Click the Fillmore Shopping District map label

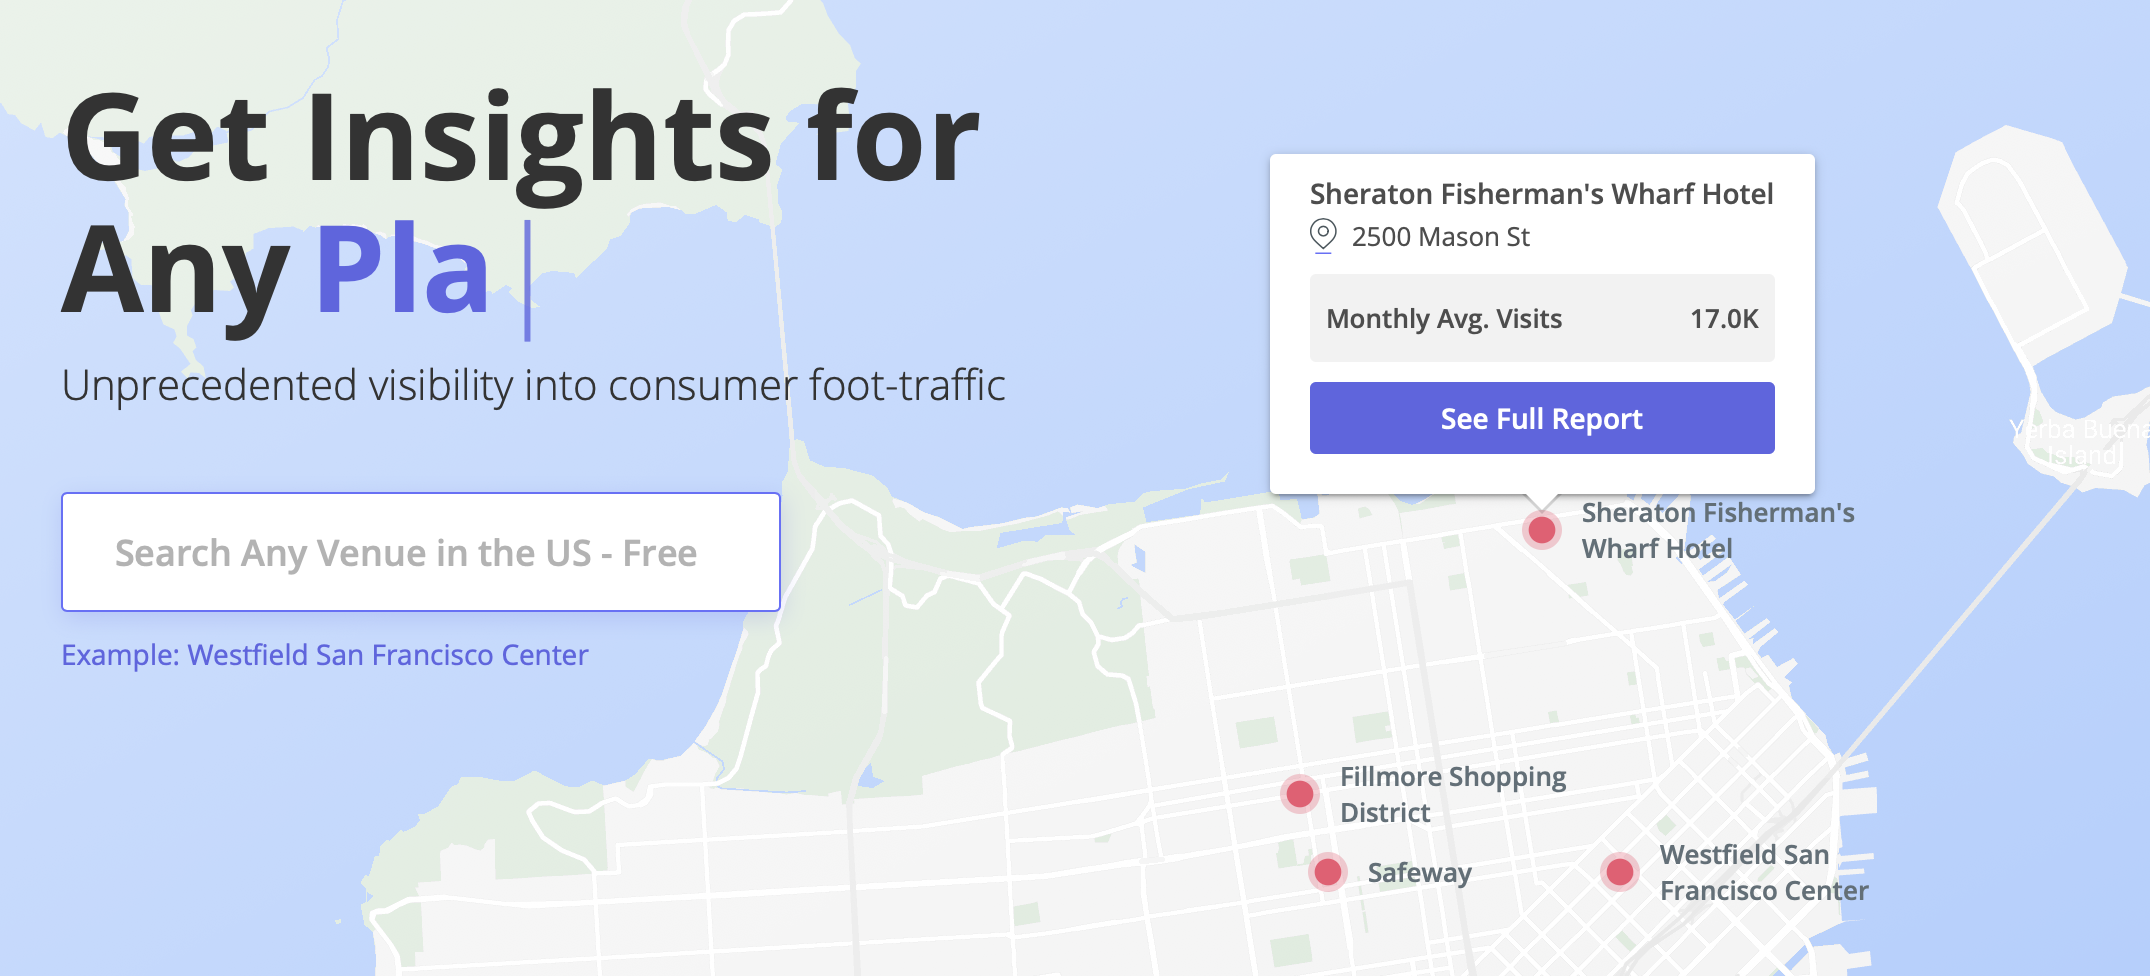tap(1453, 794)
